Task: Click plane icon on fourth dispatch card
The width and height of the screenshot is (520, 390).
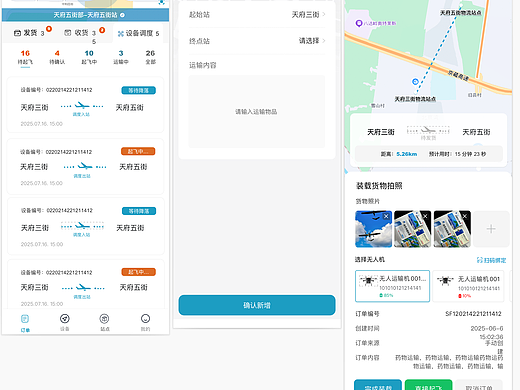Action: click(83, 287)
